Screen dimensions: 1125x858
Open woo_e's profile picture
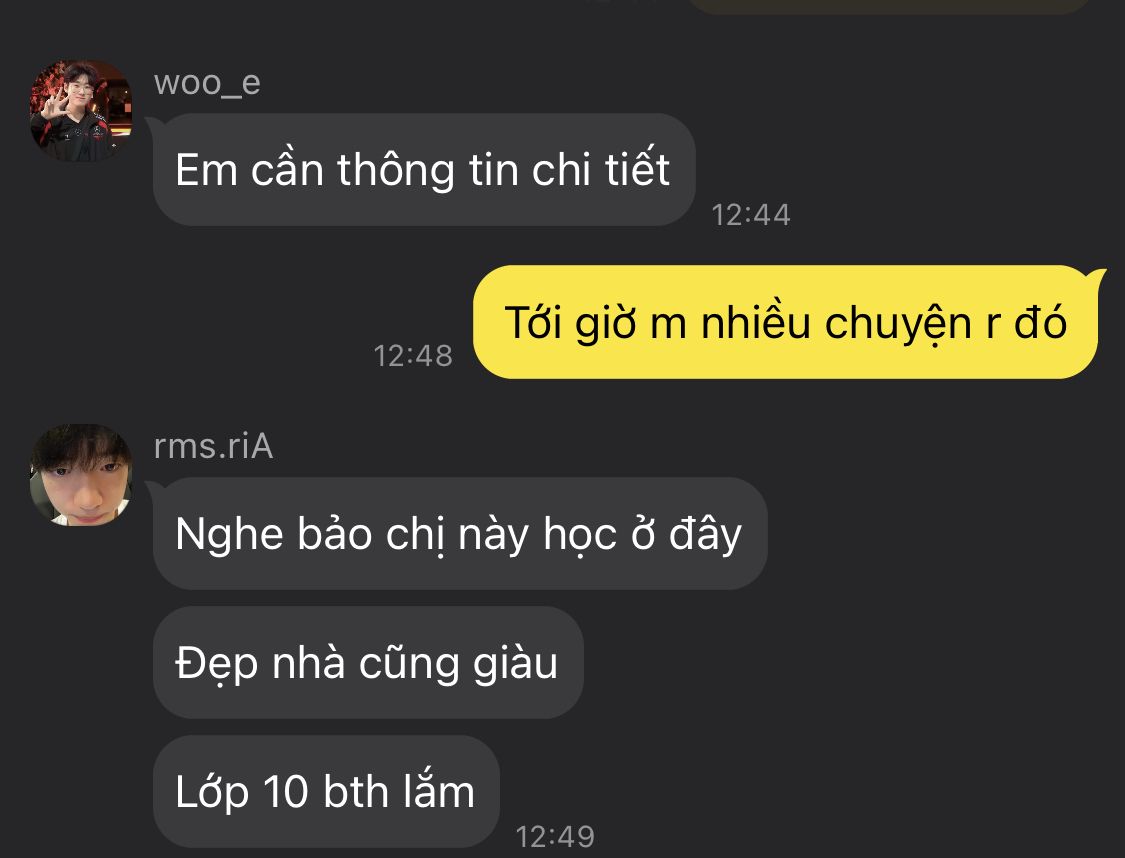point(80,110)
